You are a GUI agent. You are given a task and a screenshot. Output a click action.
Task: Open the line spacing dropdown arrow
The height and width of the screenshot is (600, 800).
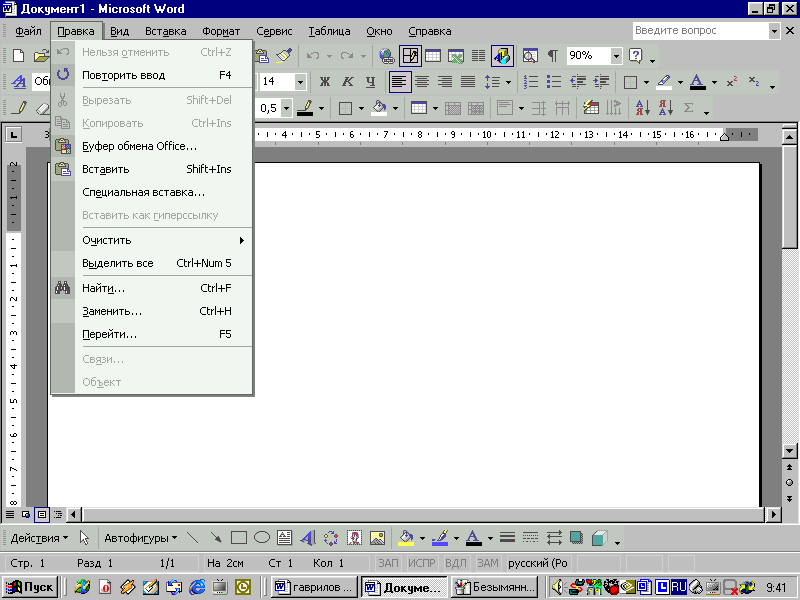pyautogui.click(x=508, y=82)
